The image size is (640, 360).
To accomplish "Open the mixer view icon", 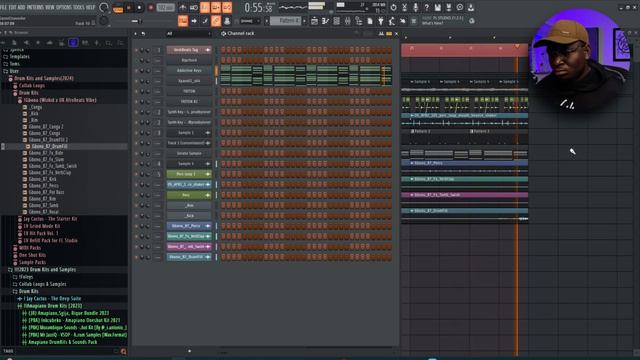I will point(347,21).
